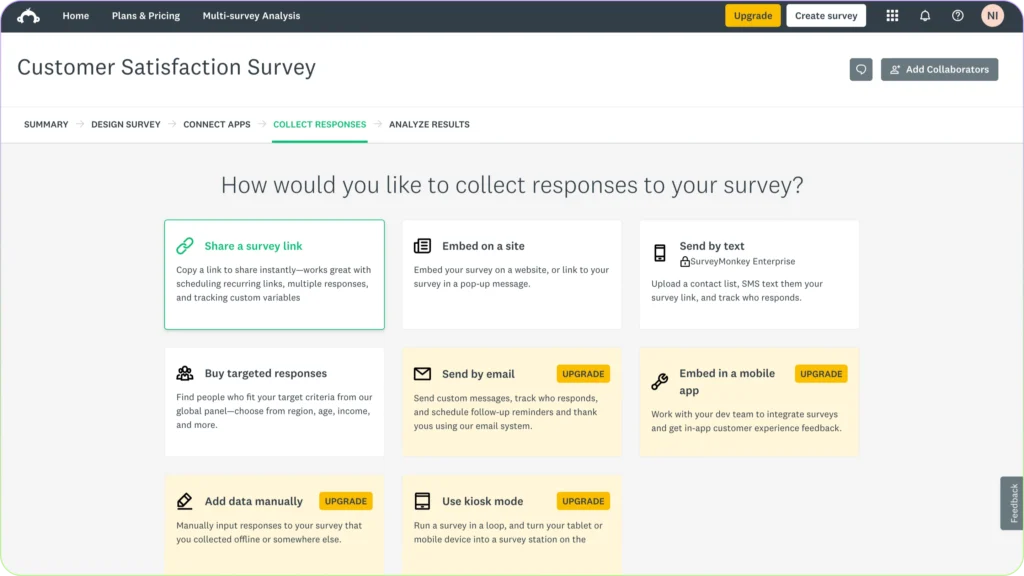Open Plans & Pricing in the top menu

tap(146, 15)
